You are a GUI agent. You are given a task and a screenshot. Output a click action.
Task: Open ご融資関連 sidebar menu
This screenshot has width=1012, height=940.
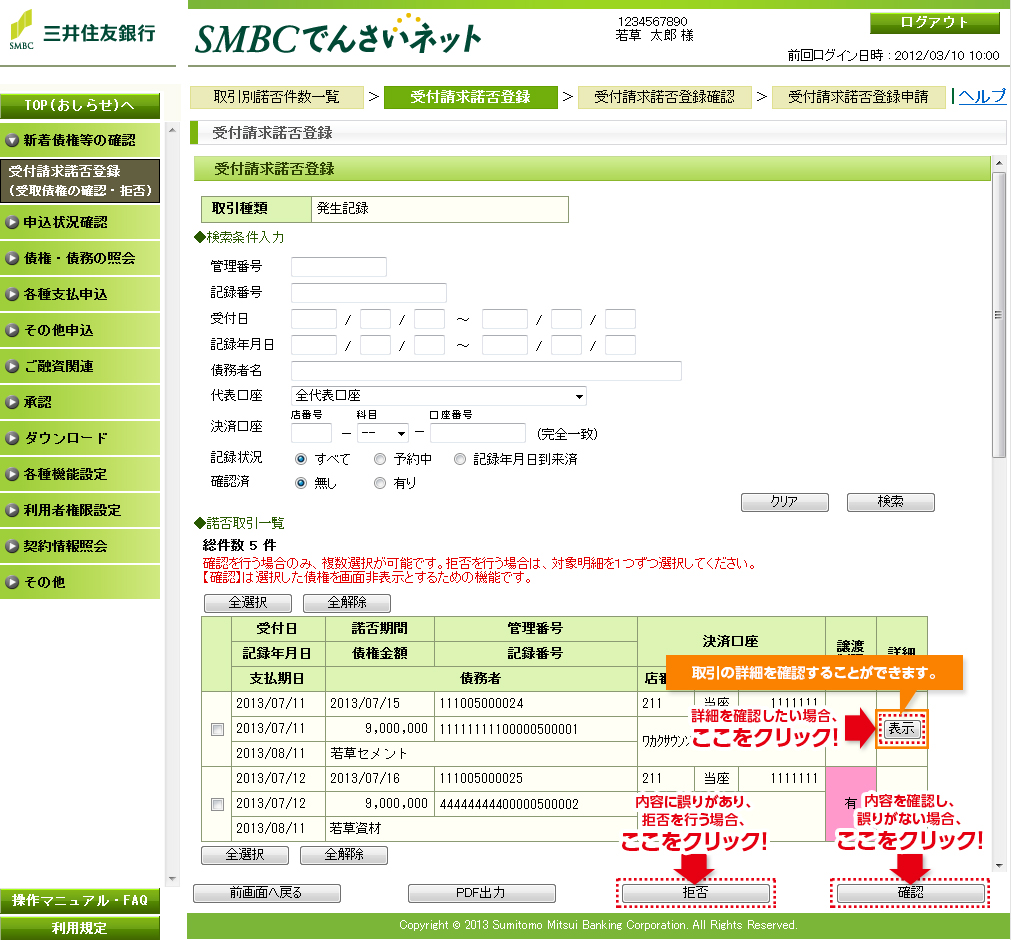click(x=80, y=366)
